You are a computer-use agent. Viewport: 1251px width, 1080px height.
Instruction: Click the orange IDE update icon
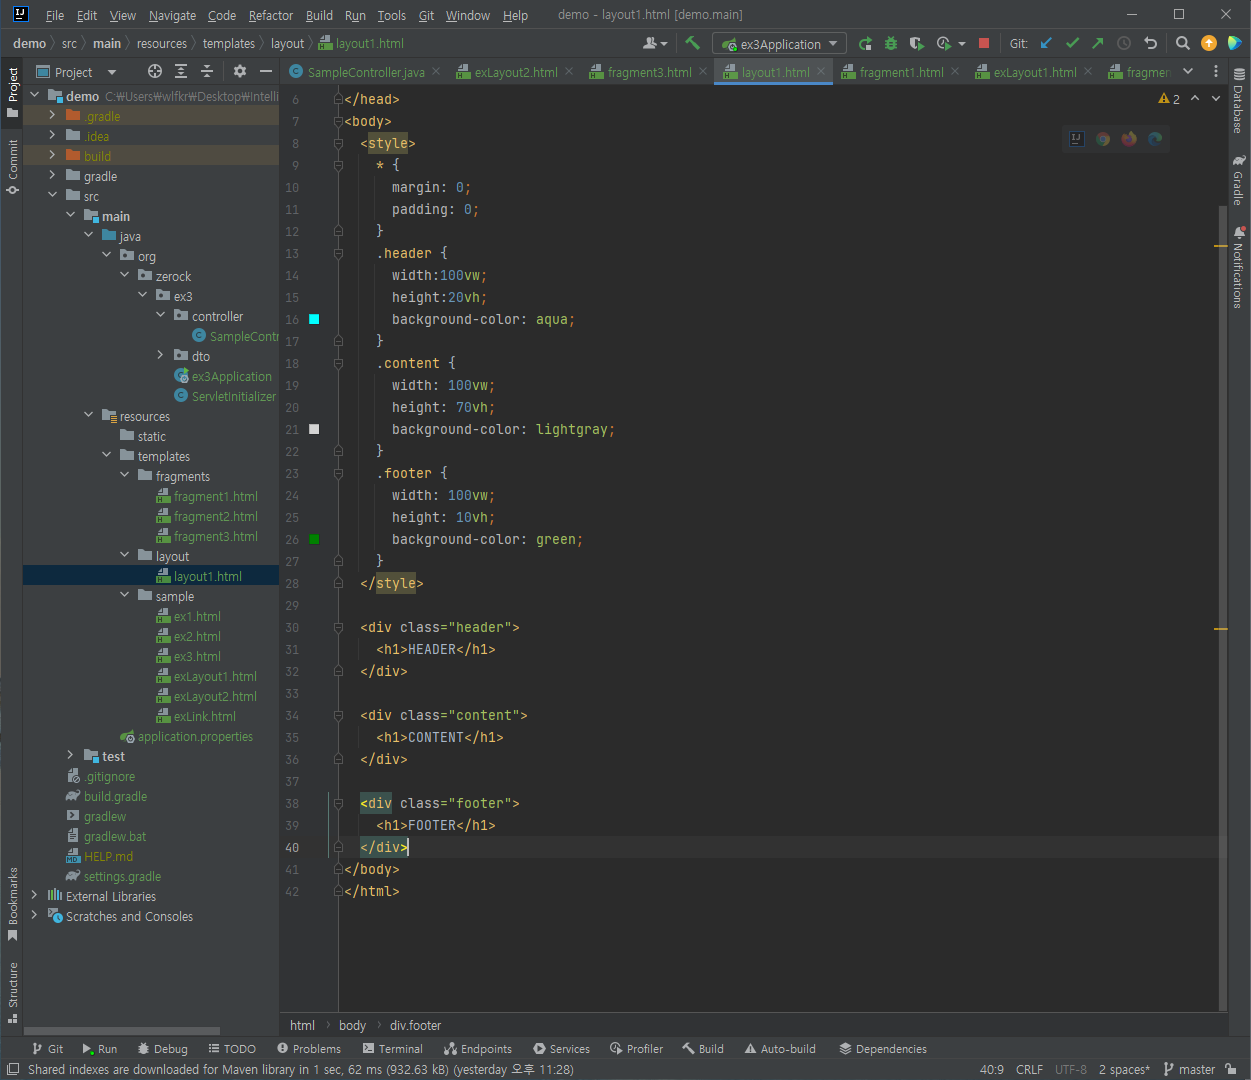[x=1209, y=43]
